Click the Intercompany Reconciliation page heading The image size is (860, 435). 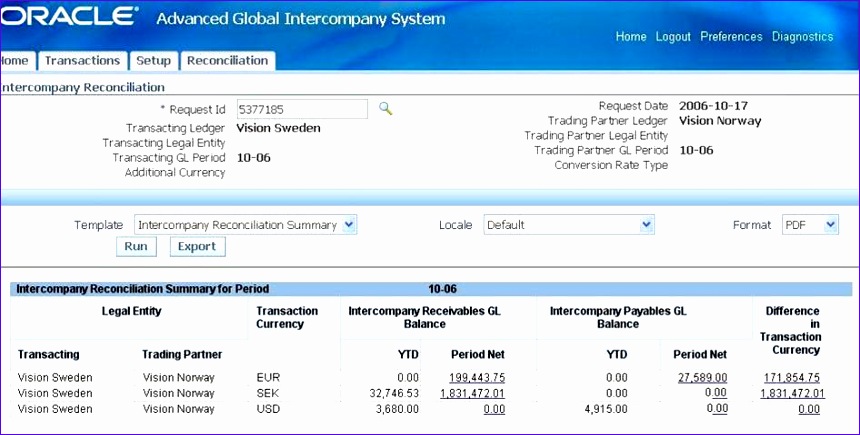point(82,87)
